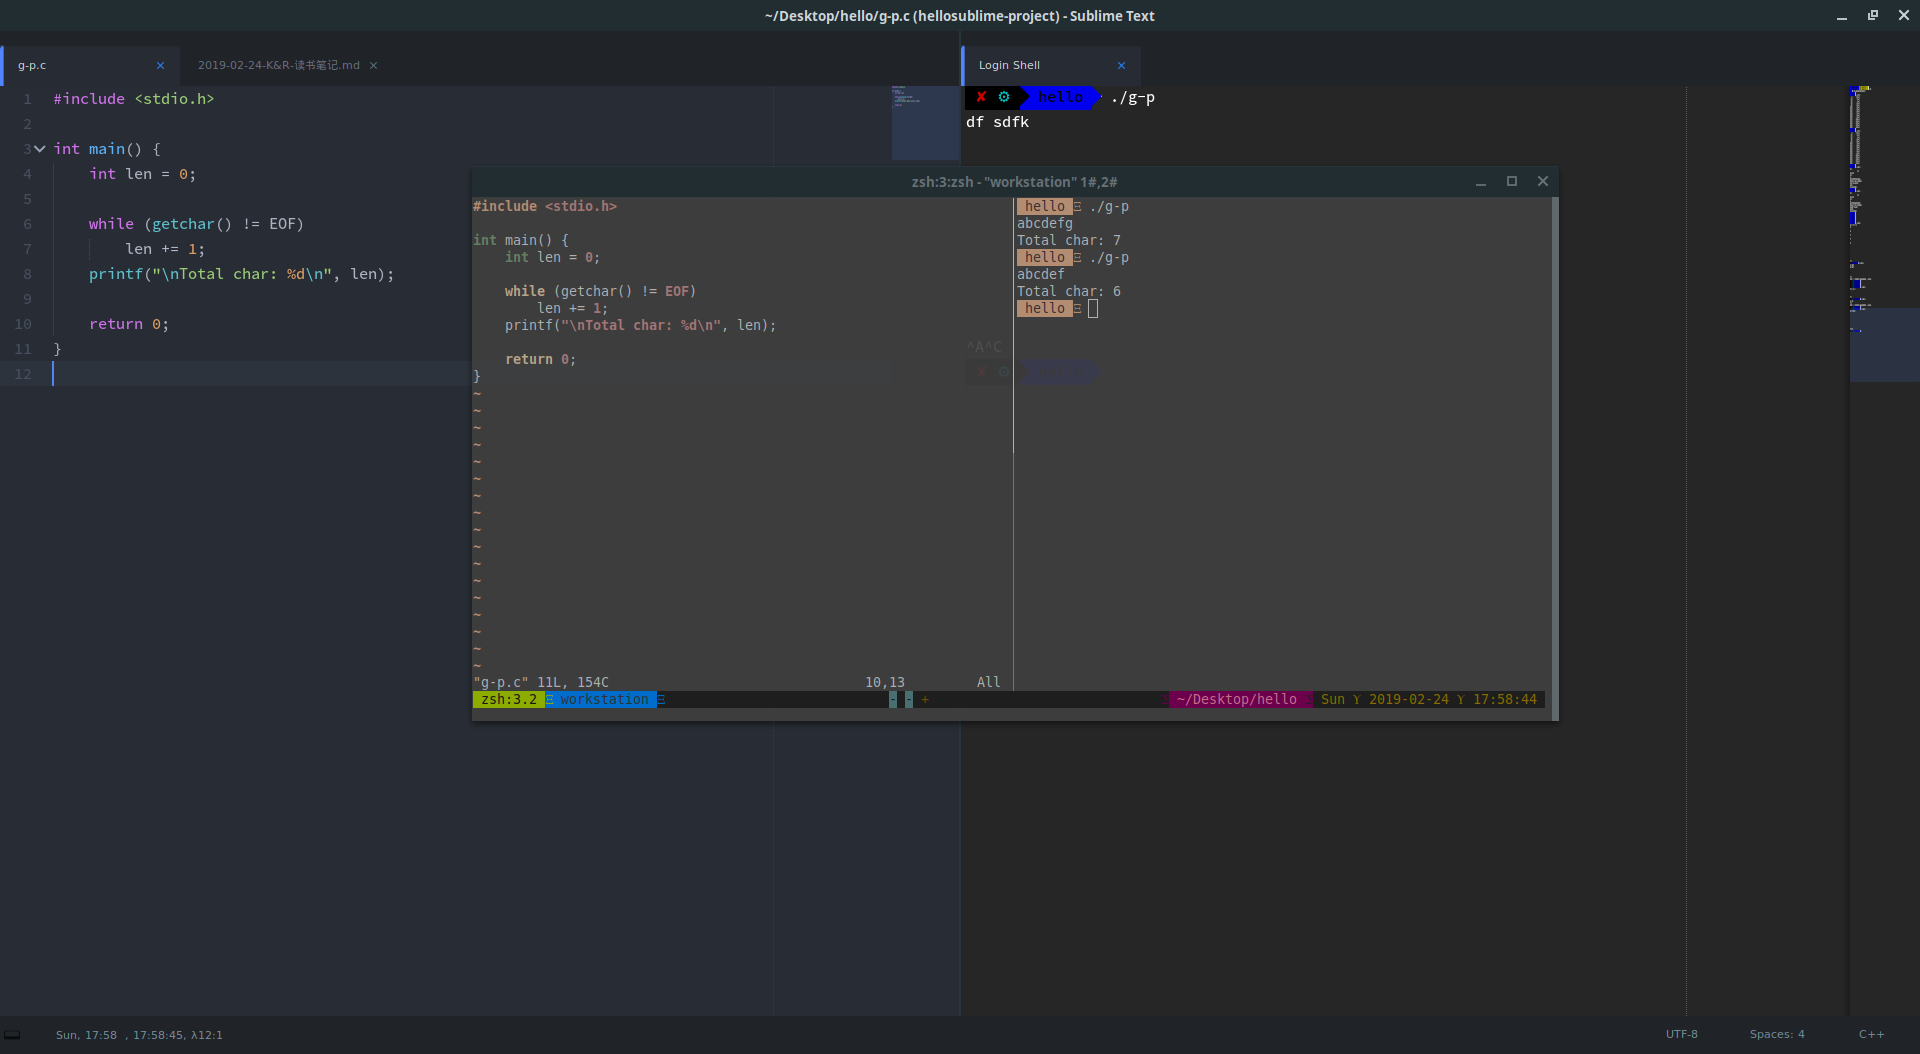Click the plus indicator in tmux bar
Screen dimensions: 1920x1054
(925, 700)
